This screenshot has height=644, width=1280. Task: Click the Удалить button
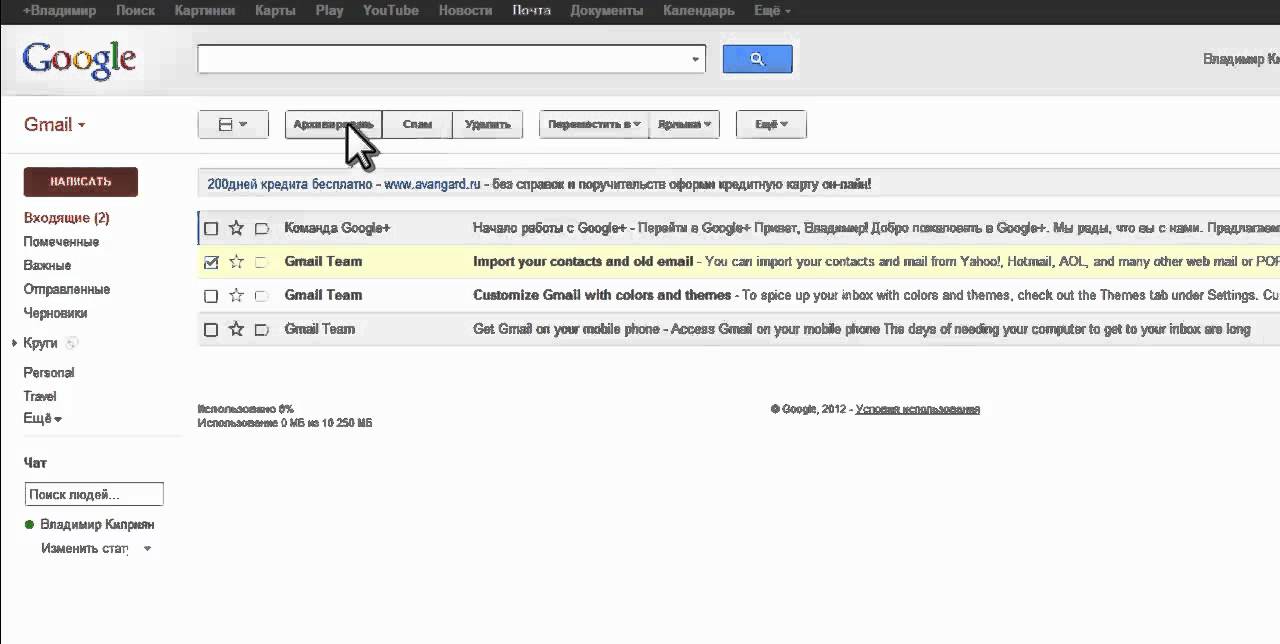pyautogui.click(x=487, y=124)
